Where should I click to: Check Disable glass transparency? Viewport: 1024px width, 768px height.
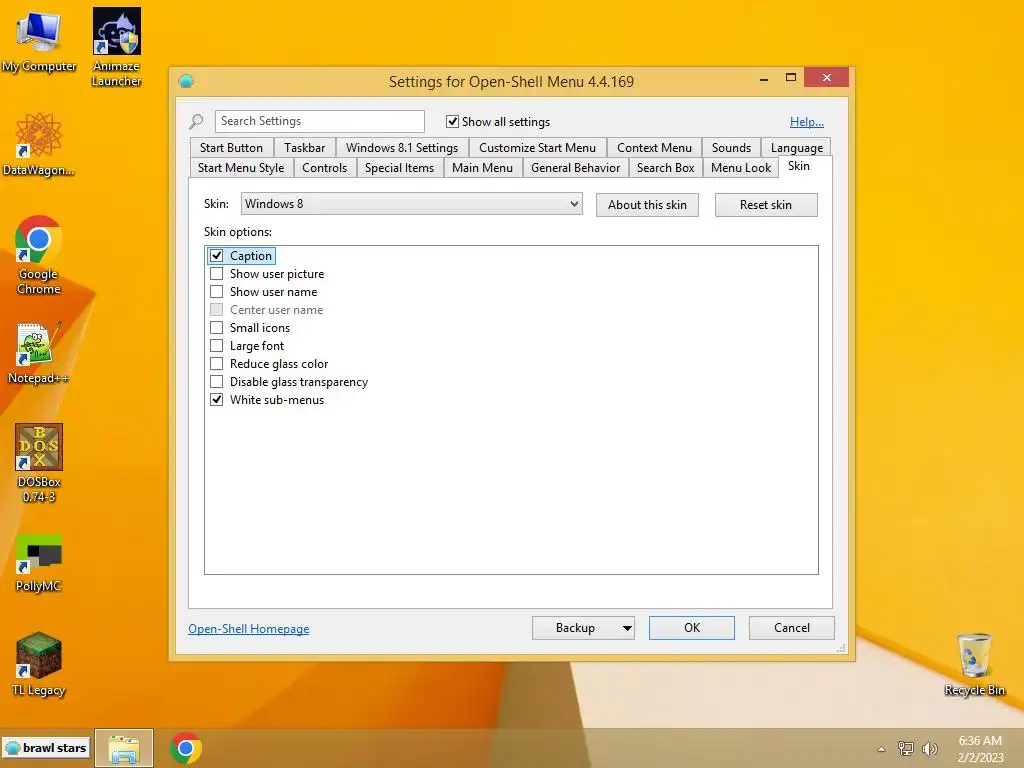click(x=217, y=381)
